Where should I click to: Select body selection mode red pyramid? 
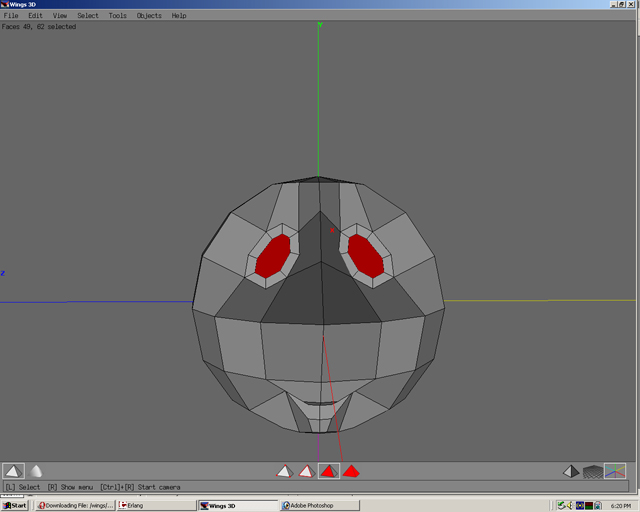click(x=351, y=471)
